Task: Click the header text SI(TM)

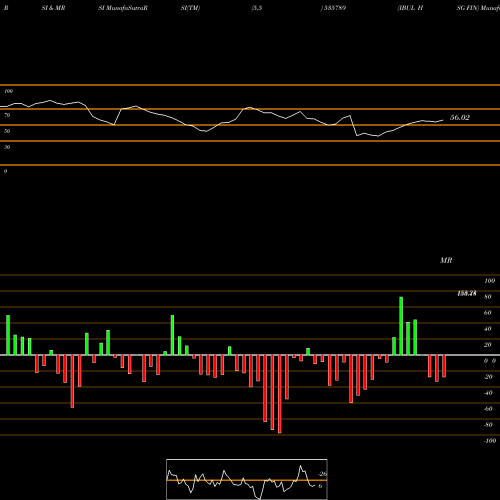Action: pos(190,8)
